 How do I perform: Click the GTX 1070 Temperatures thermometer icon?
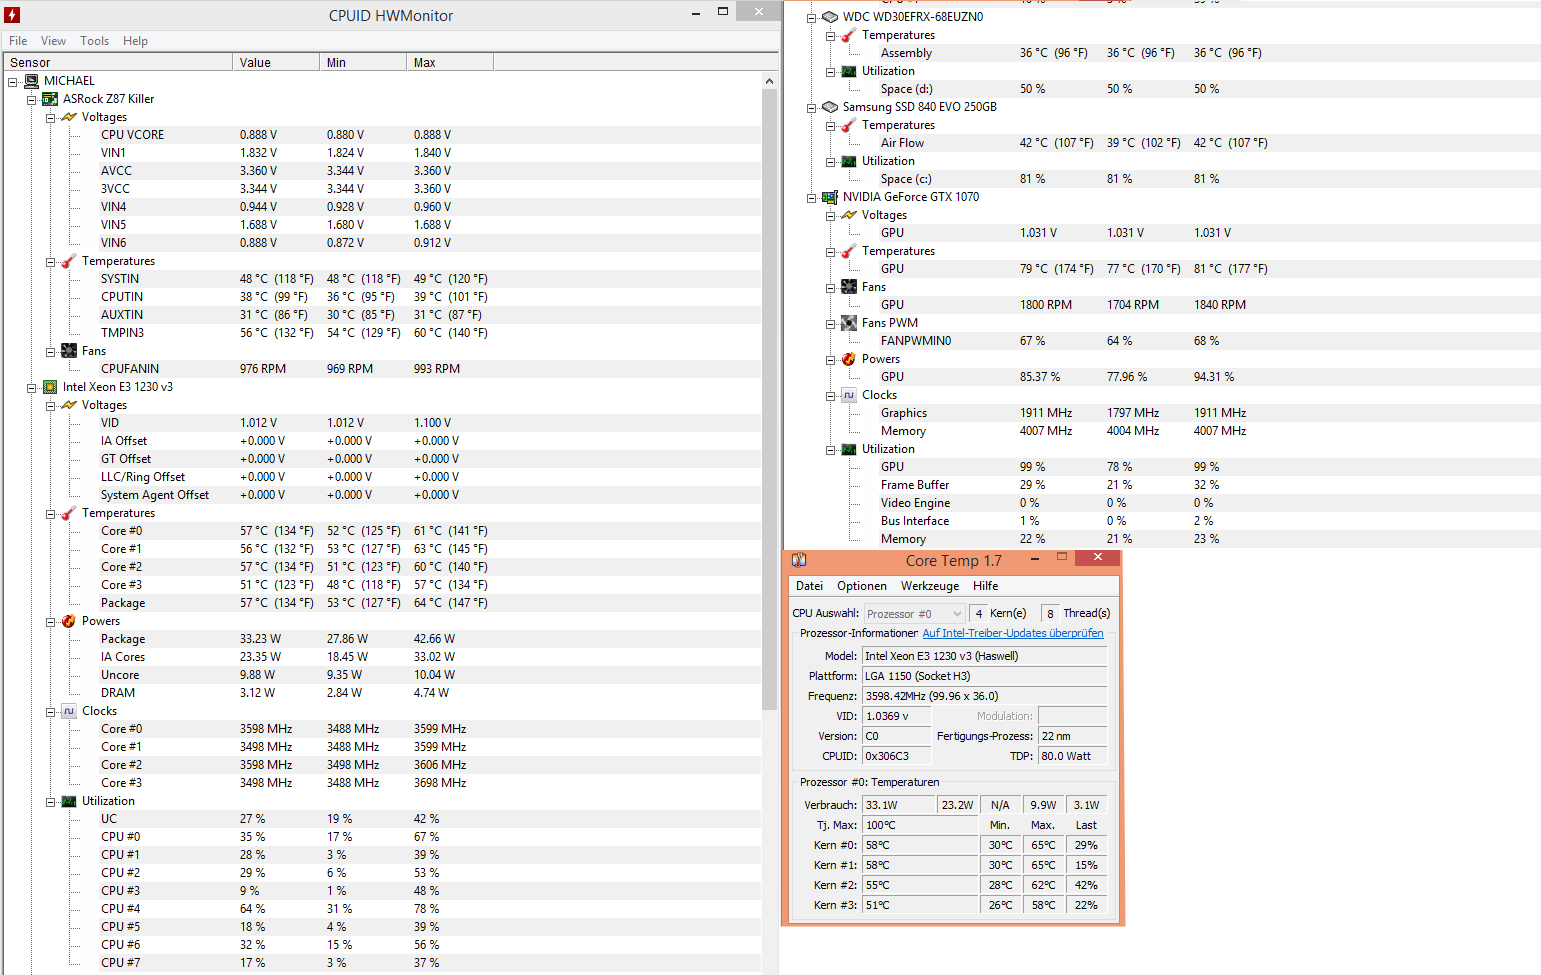click(x=849, y=251)
